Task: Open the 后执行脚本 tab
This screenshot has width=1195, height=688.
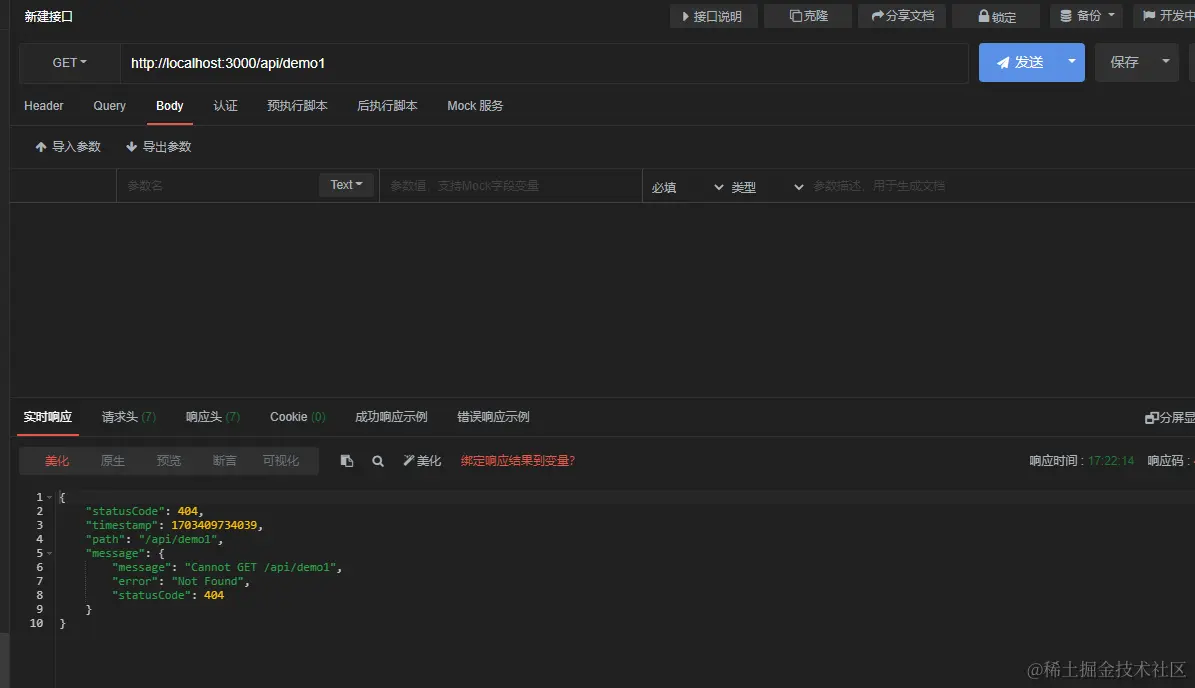Action: (x=387, y=106)
